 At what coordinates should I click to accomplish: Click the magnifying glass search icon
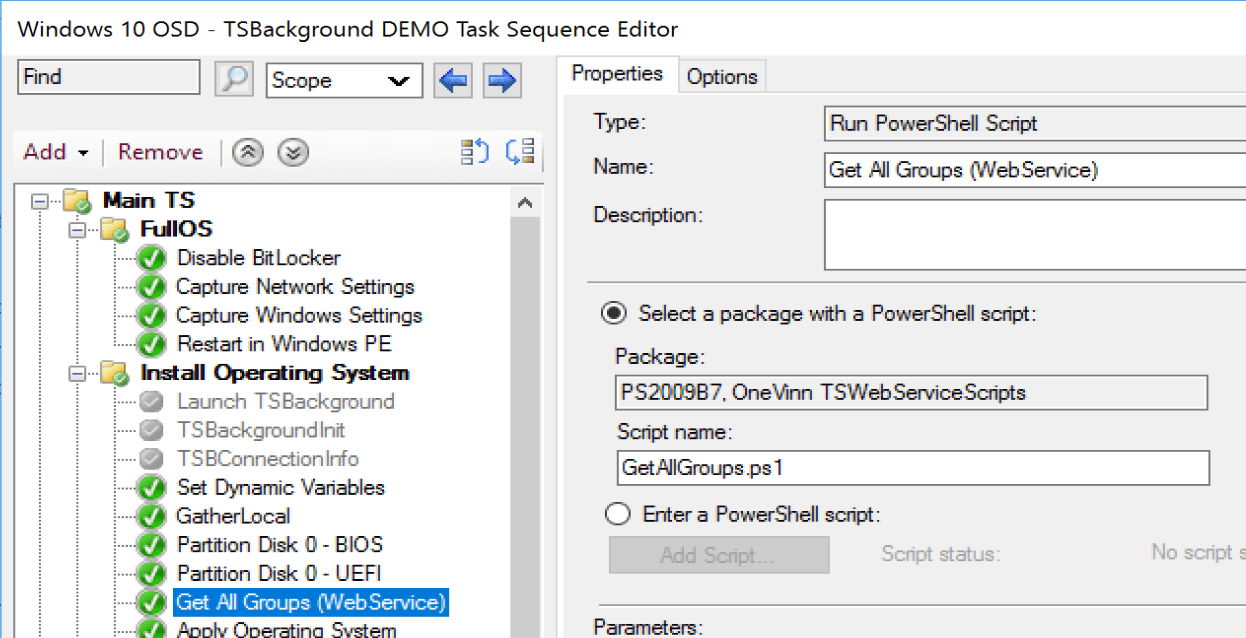(x=234, y=79)
